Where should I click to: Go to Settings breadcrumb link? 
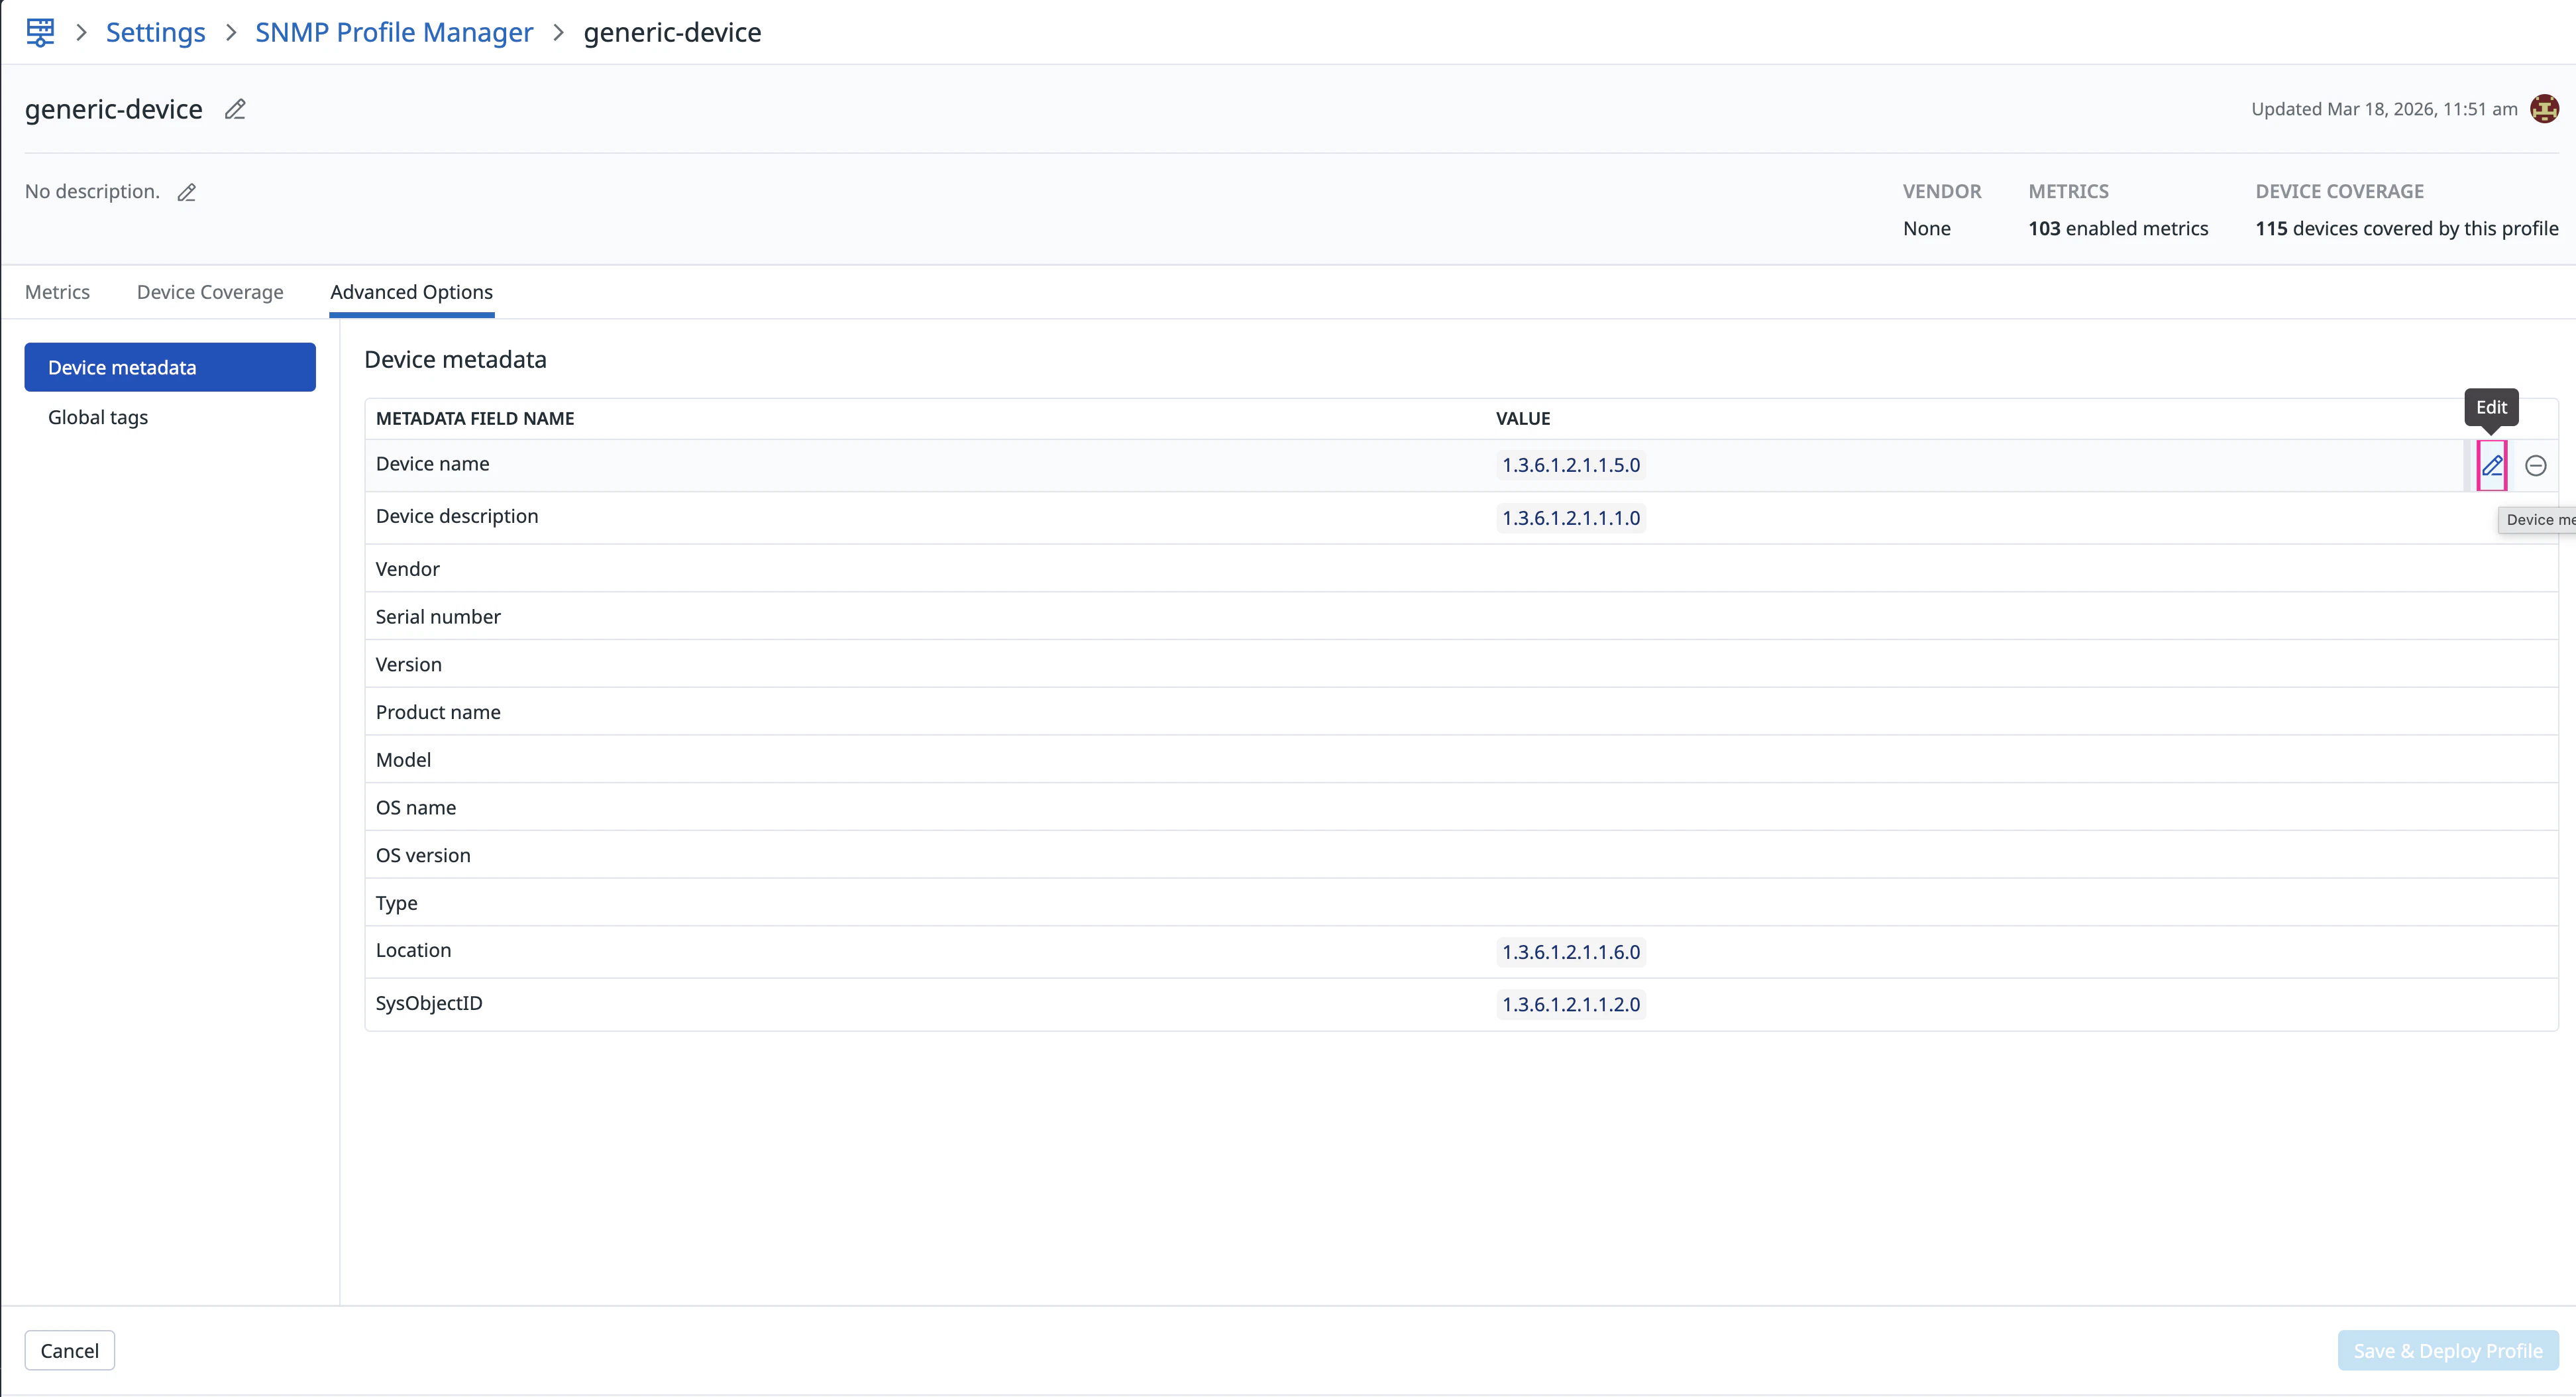(155, 32)
